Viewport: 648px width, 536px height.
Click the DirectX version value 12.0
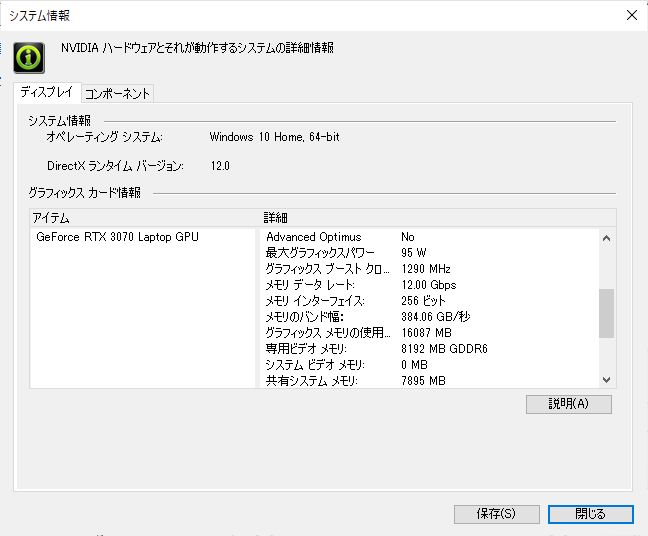220,166
